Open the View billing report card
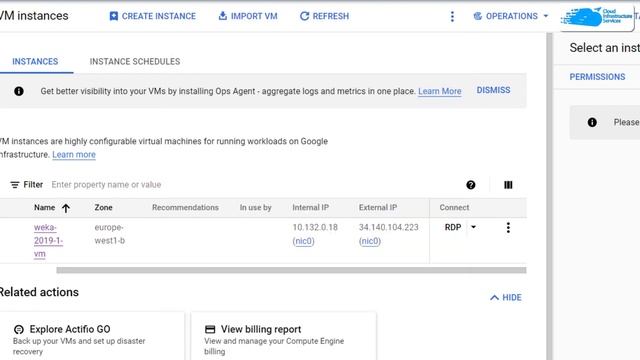 [284, 337]
